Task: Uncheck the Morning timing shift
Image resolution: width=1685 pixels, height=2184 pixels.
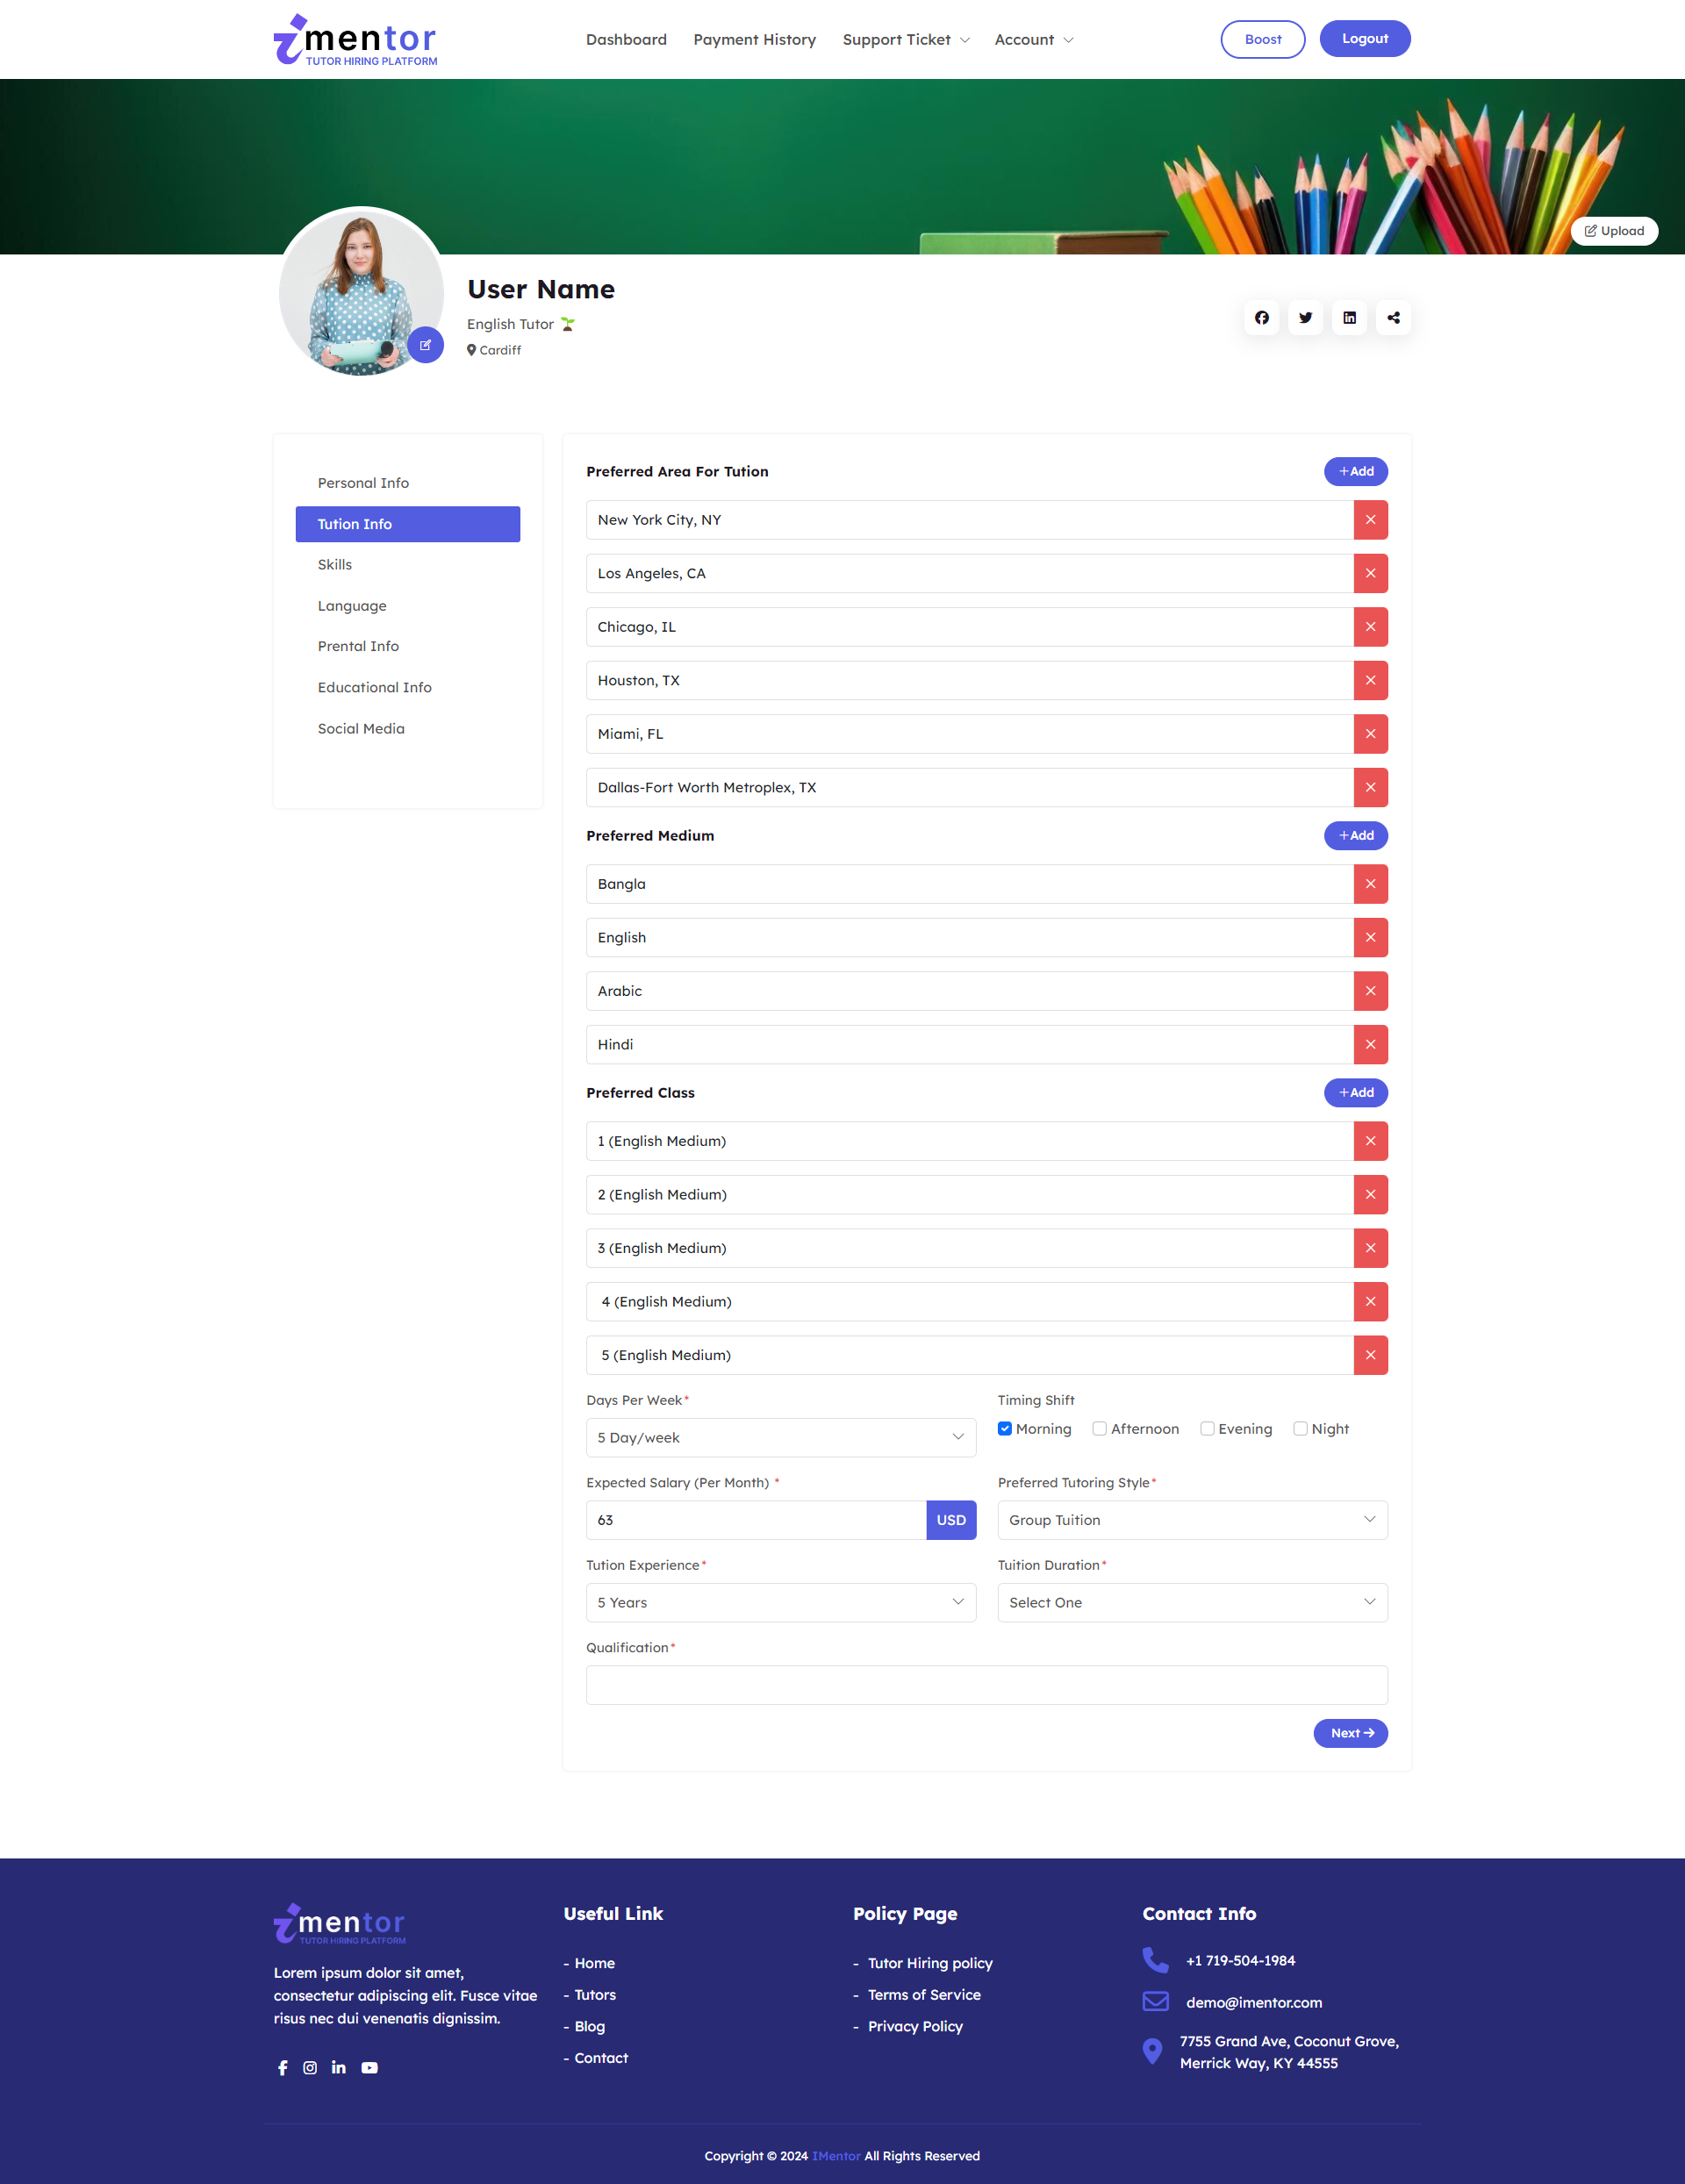Action: (1005, 1428)
